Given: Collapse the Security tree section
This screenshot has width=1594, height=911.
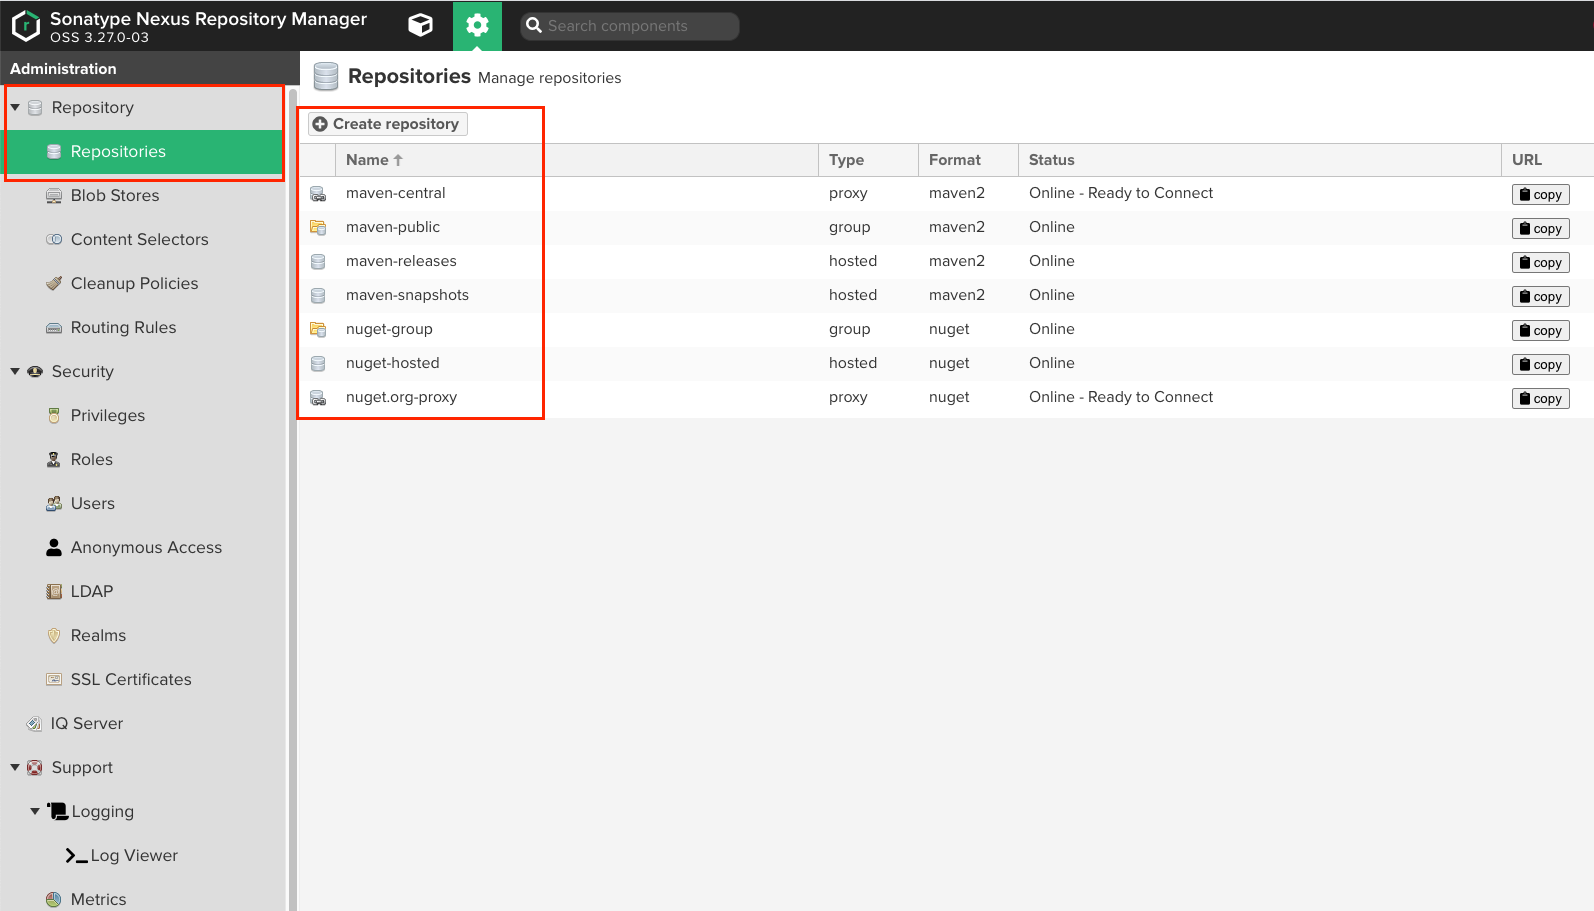Looking at the screenshot, I should pos(15,371).
